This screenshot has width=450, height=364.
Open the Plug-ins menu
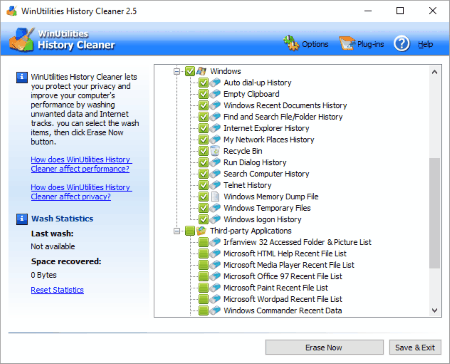click(x=370, y=44)
